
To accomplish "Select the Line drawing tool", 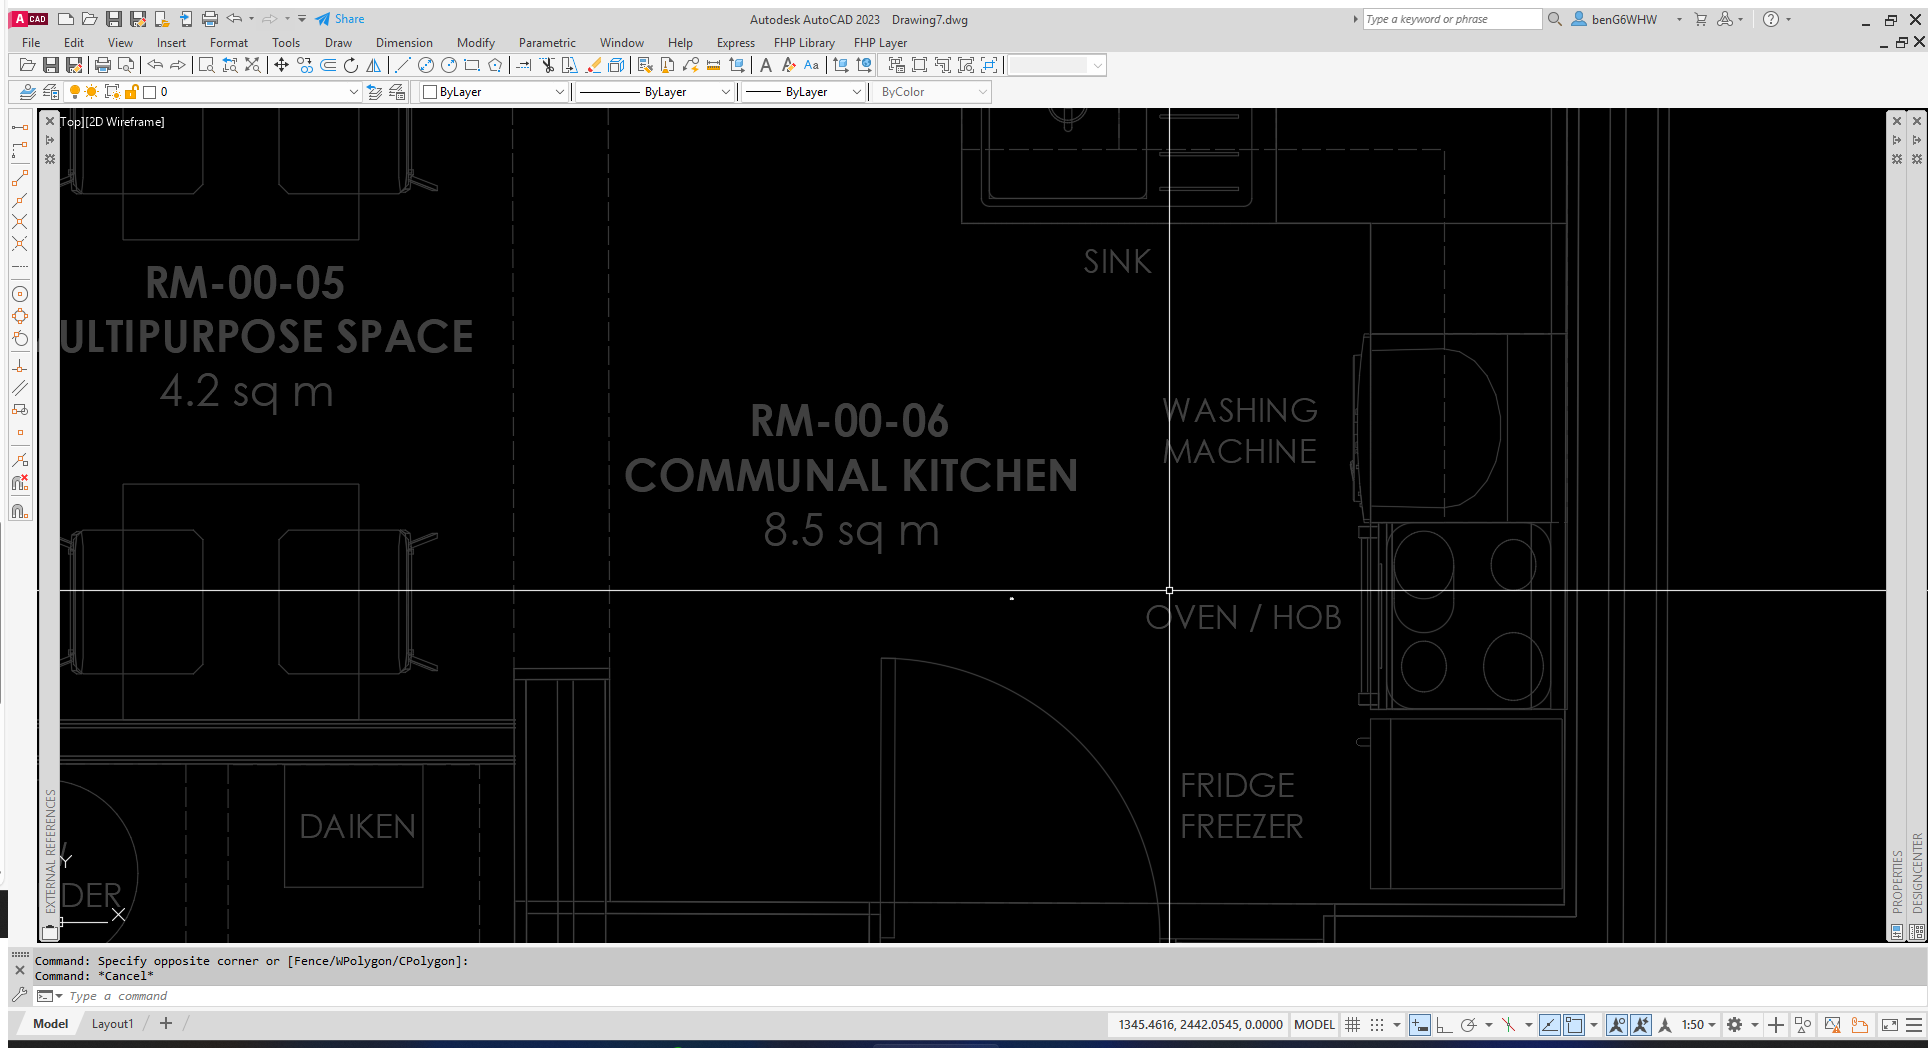I will pos(402,65).
